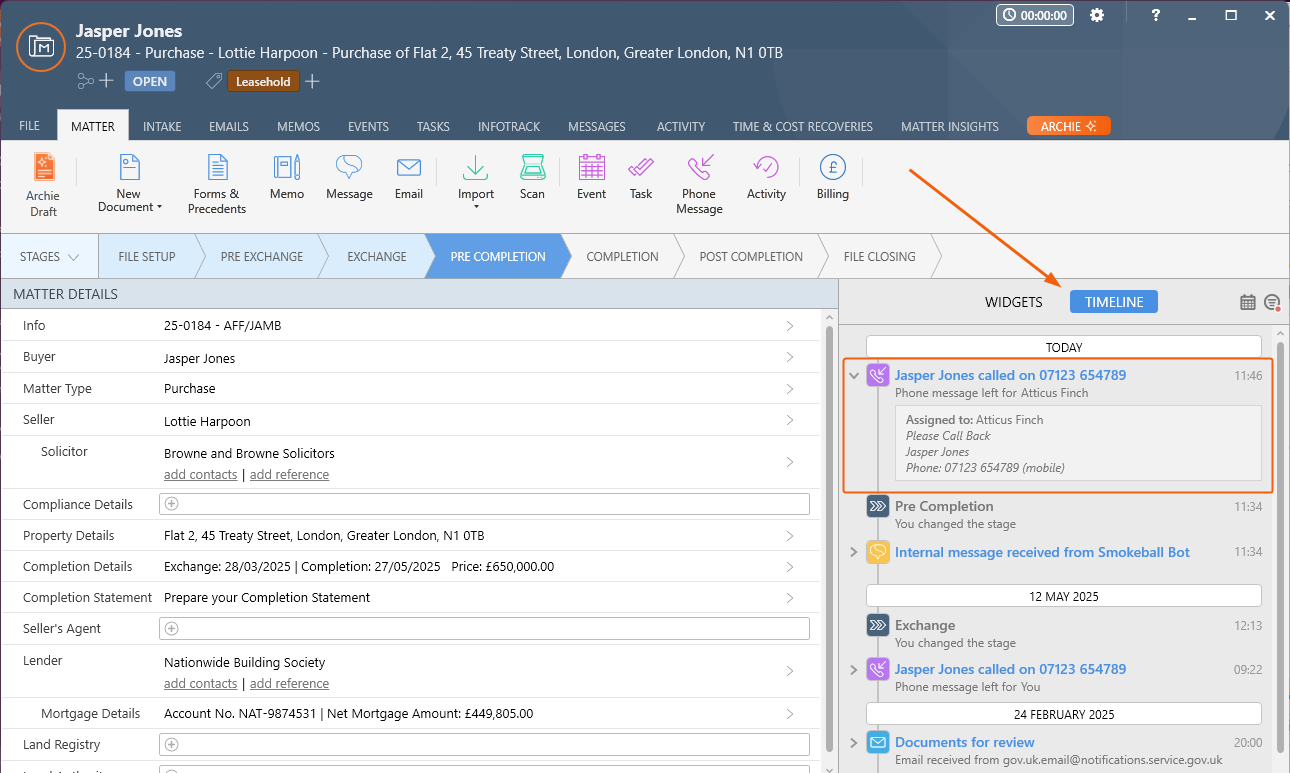
Task: Open the Billing tool
Action: coord(832,178)
